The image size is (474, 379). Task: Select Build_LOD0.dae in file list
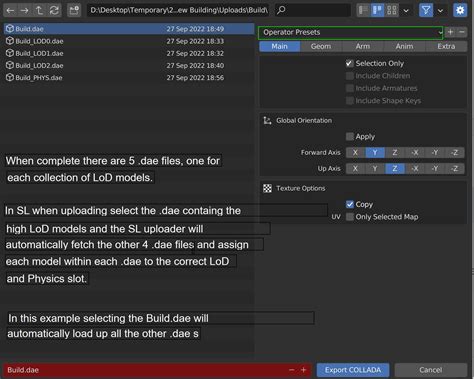pyautogui.click(x=129, y=41)
